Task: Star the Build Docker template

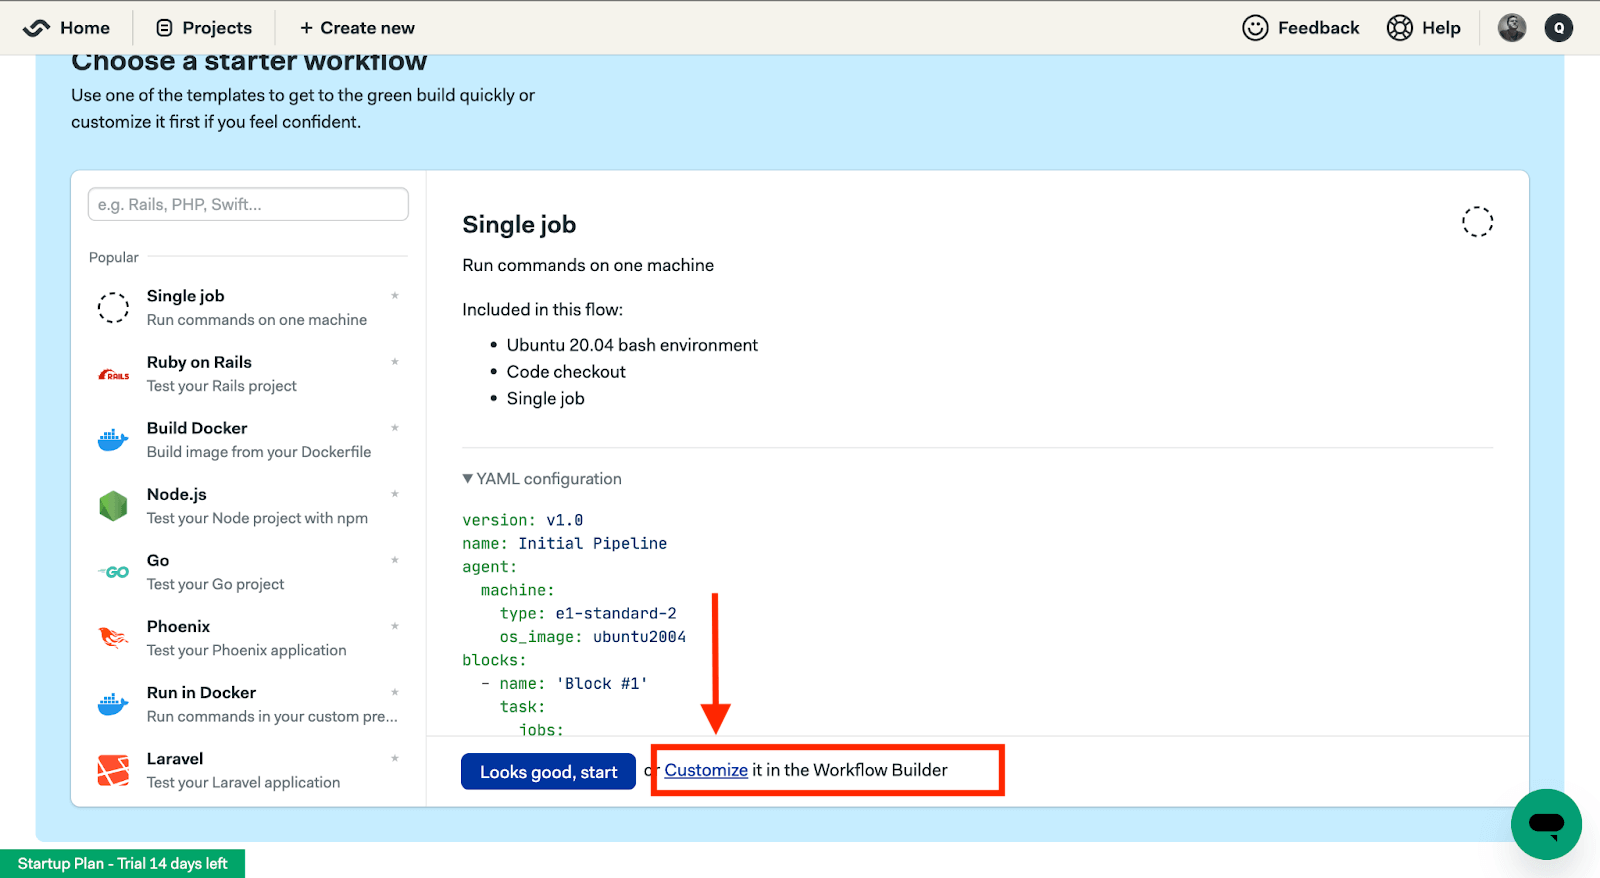Action: coord(395,427)
